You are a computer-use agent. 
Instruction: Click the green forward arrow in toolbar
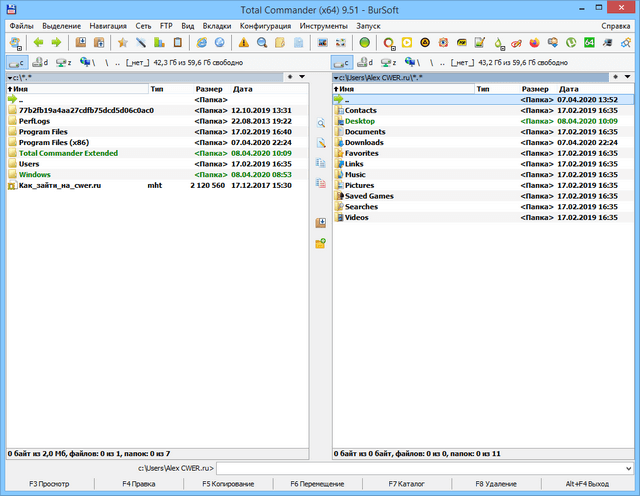[56, 43]
